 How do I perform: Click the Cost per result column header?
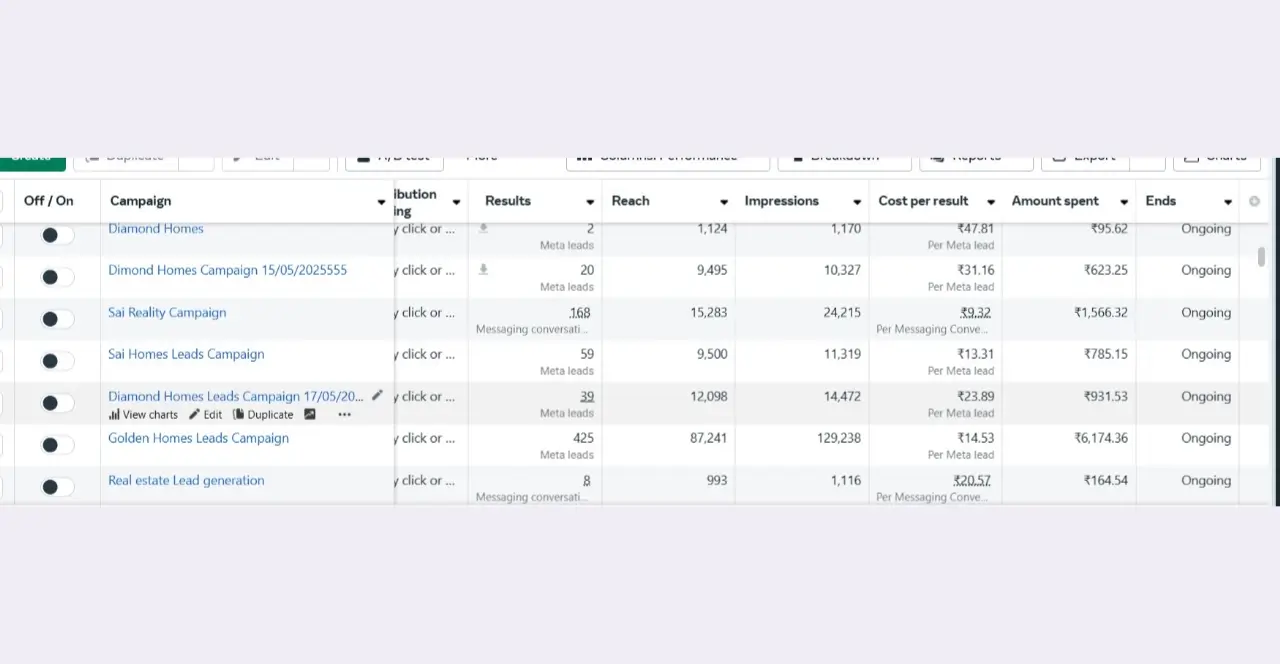923,201
